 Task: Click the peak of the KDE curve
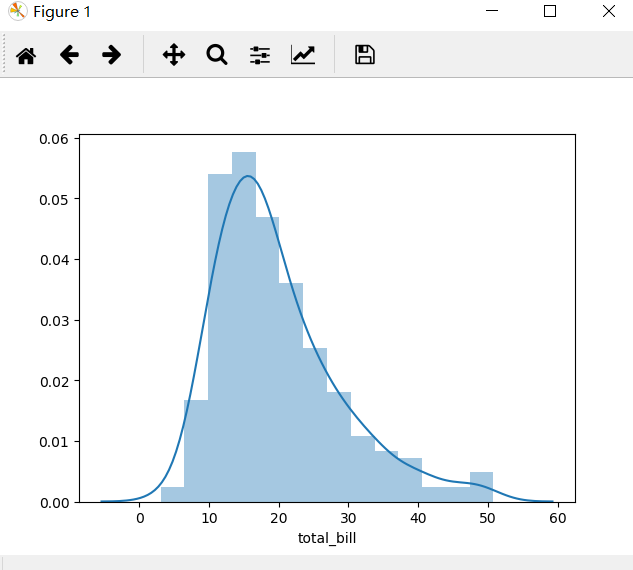click(x=247, y=176)
